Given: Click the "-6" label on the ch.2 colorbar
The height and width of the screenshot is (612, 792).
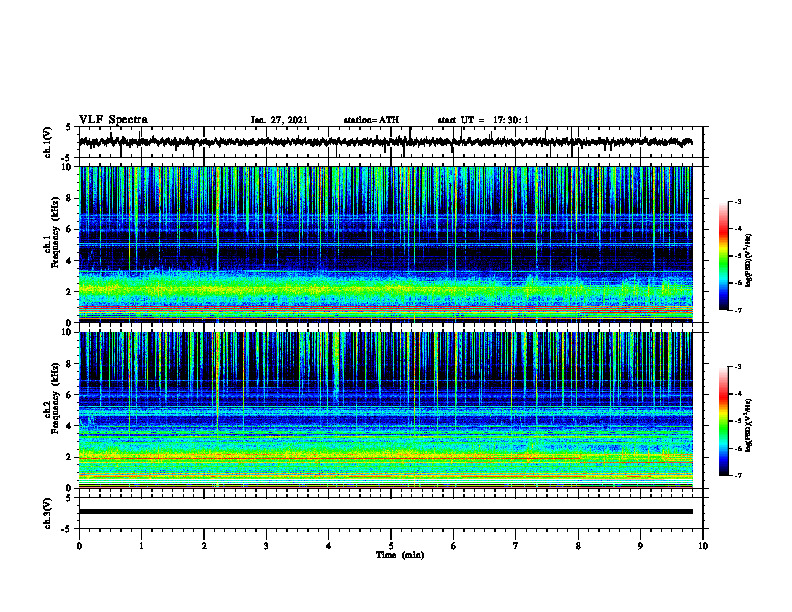Looking at the screenshot, I should [738, 448].
